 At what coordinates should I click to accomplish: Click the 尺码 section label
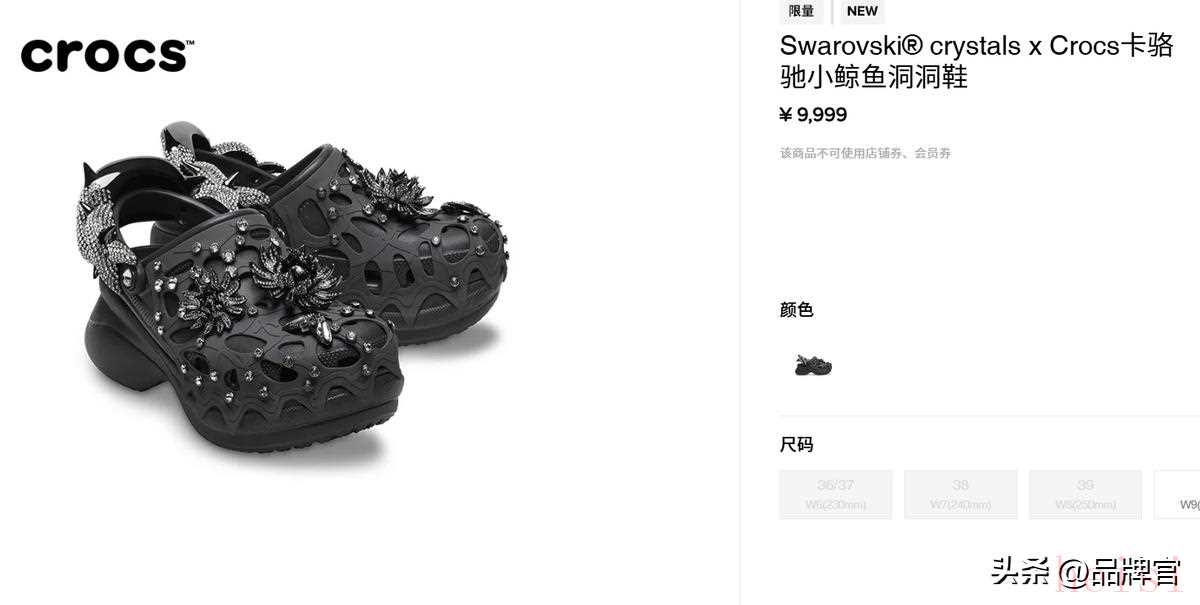(x=796, y=445)
